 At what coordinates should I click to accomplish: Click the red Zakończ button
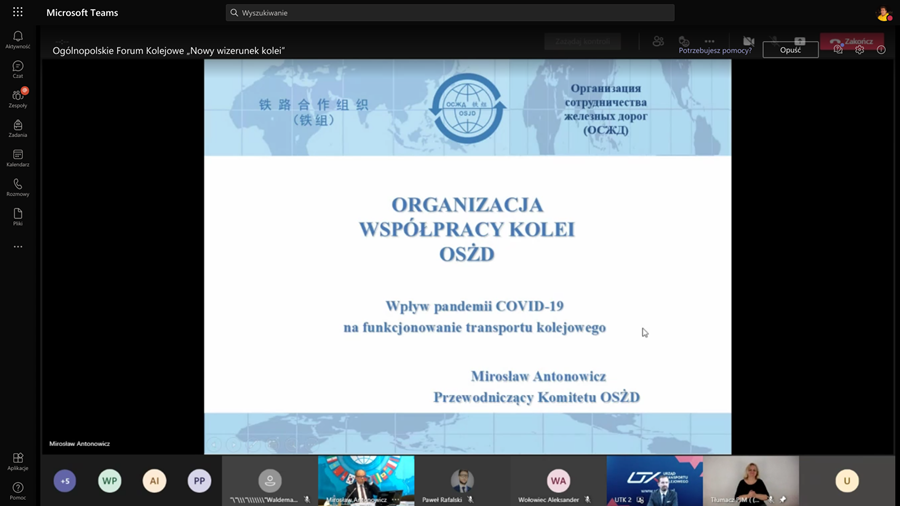tap(852, 41)
